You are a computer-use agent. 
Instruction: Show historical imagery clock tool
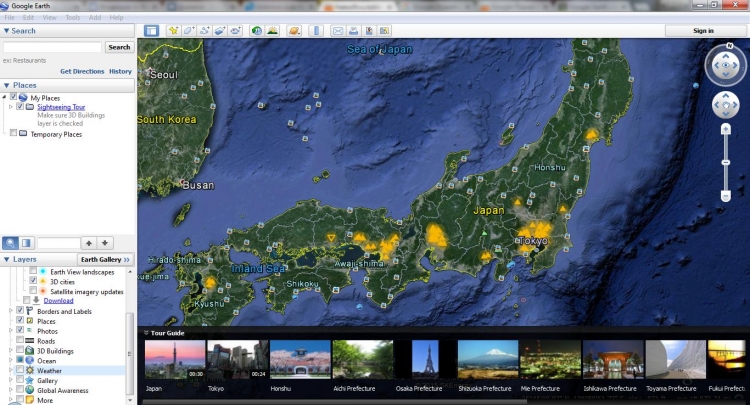[x=257, y=31]
